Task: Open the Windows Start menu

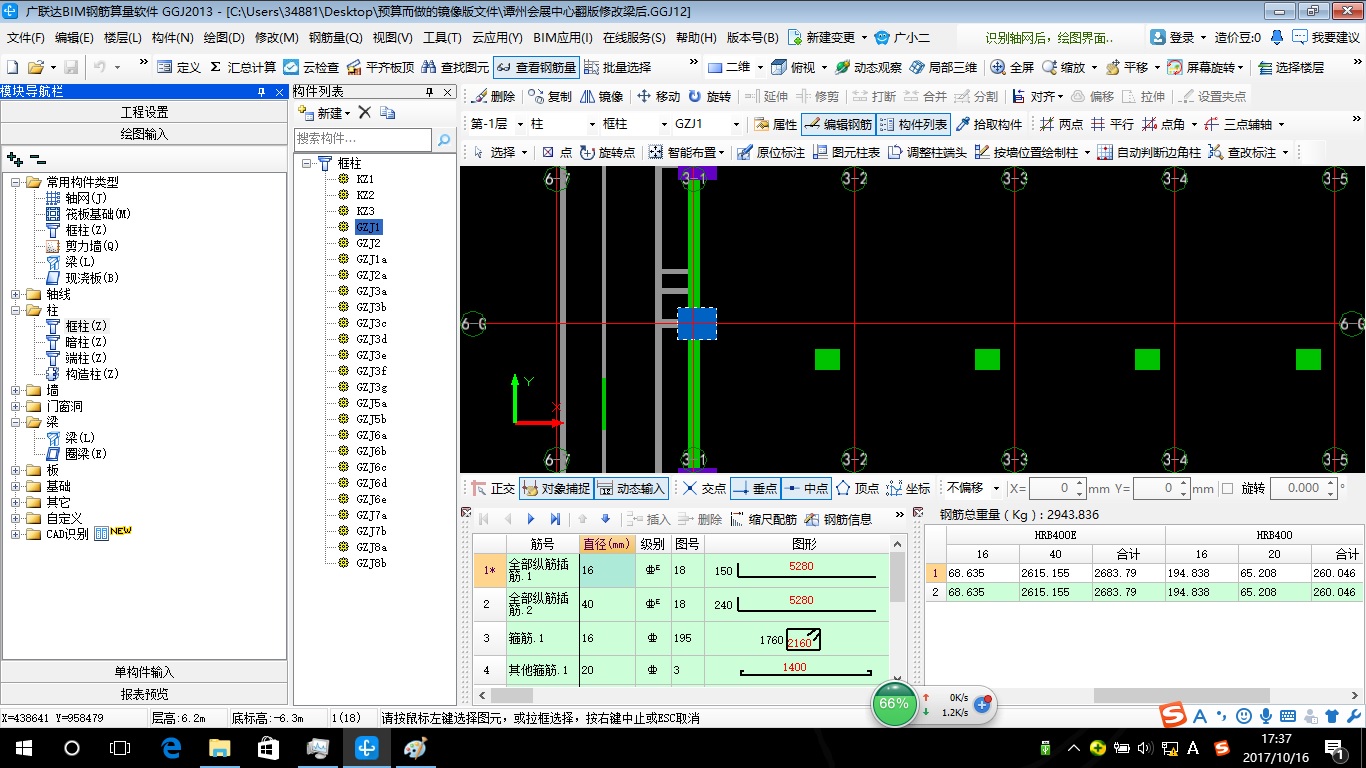Action: [x=23, y=747]
